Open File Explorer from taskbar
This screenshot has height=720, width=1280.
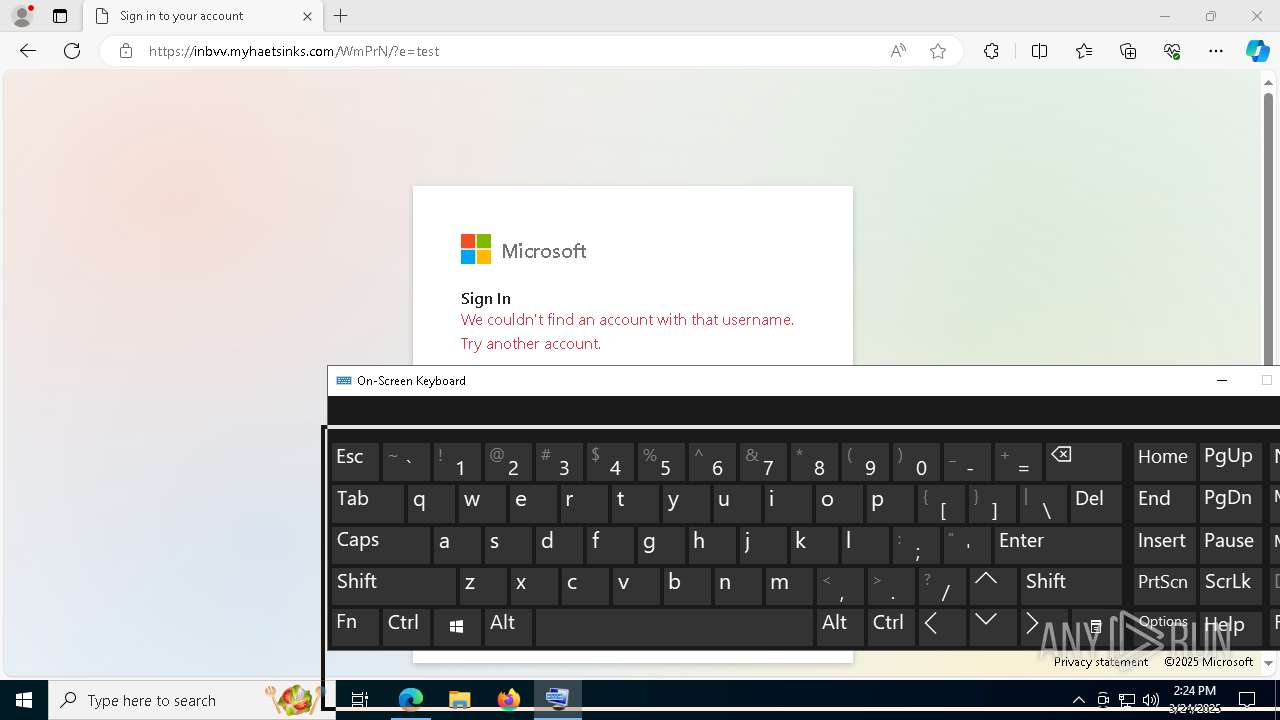(459, 700)
